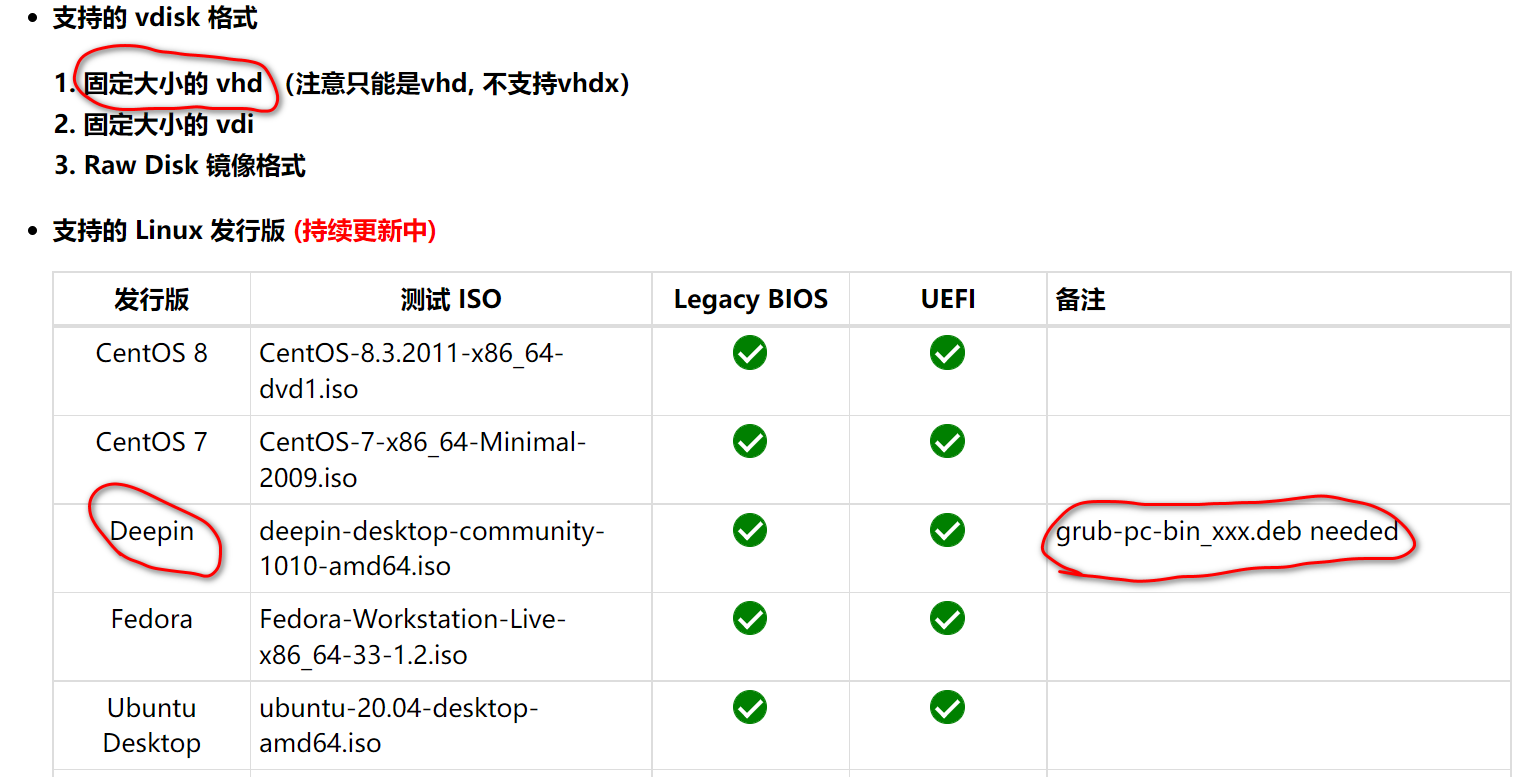Click the '固定大小的 vhd' list item
The height and width of the screenshot is (777, 1515).
(x=173, y=84)
